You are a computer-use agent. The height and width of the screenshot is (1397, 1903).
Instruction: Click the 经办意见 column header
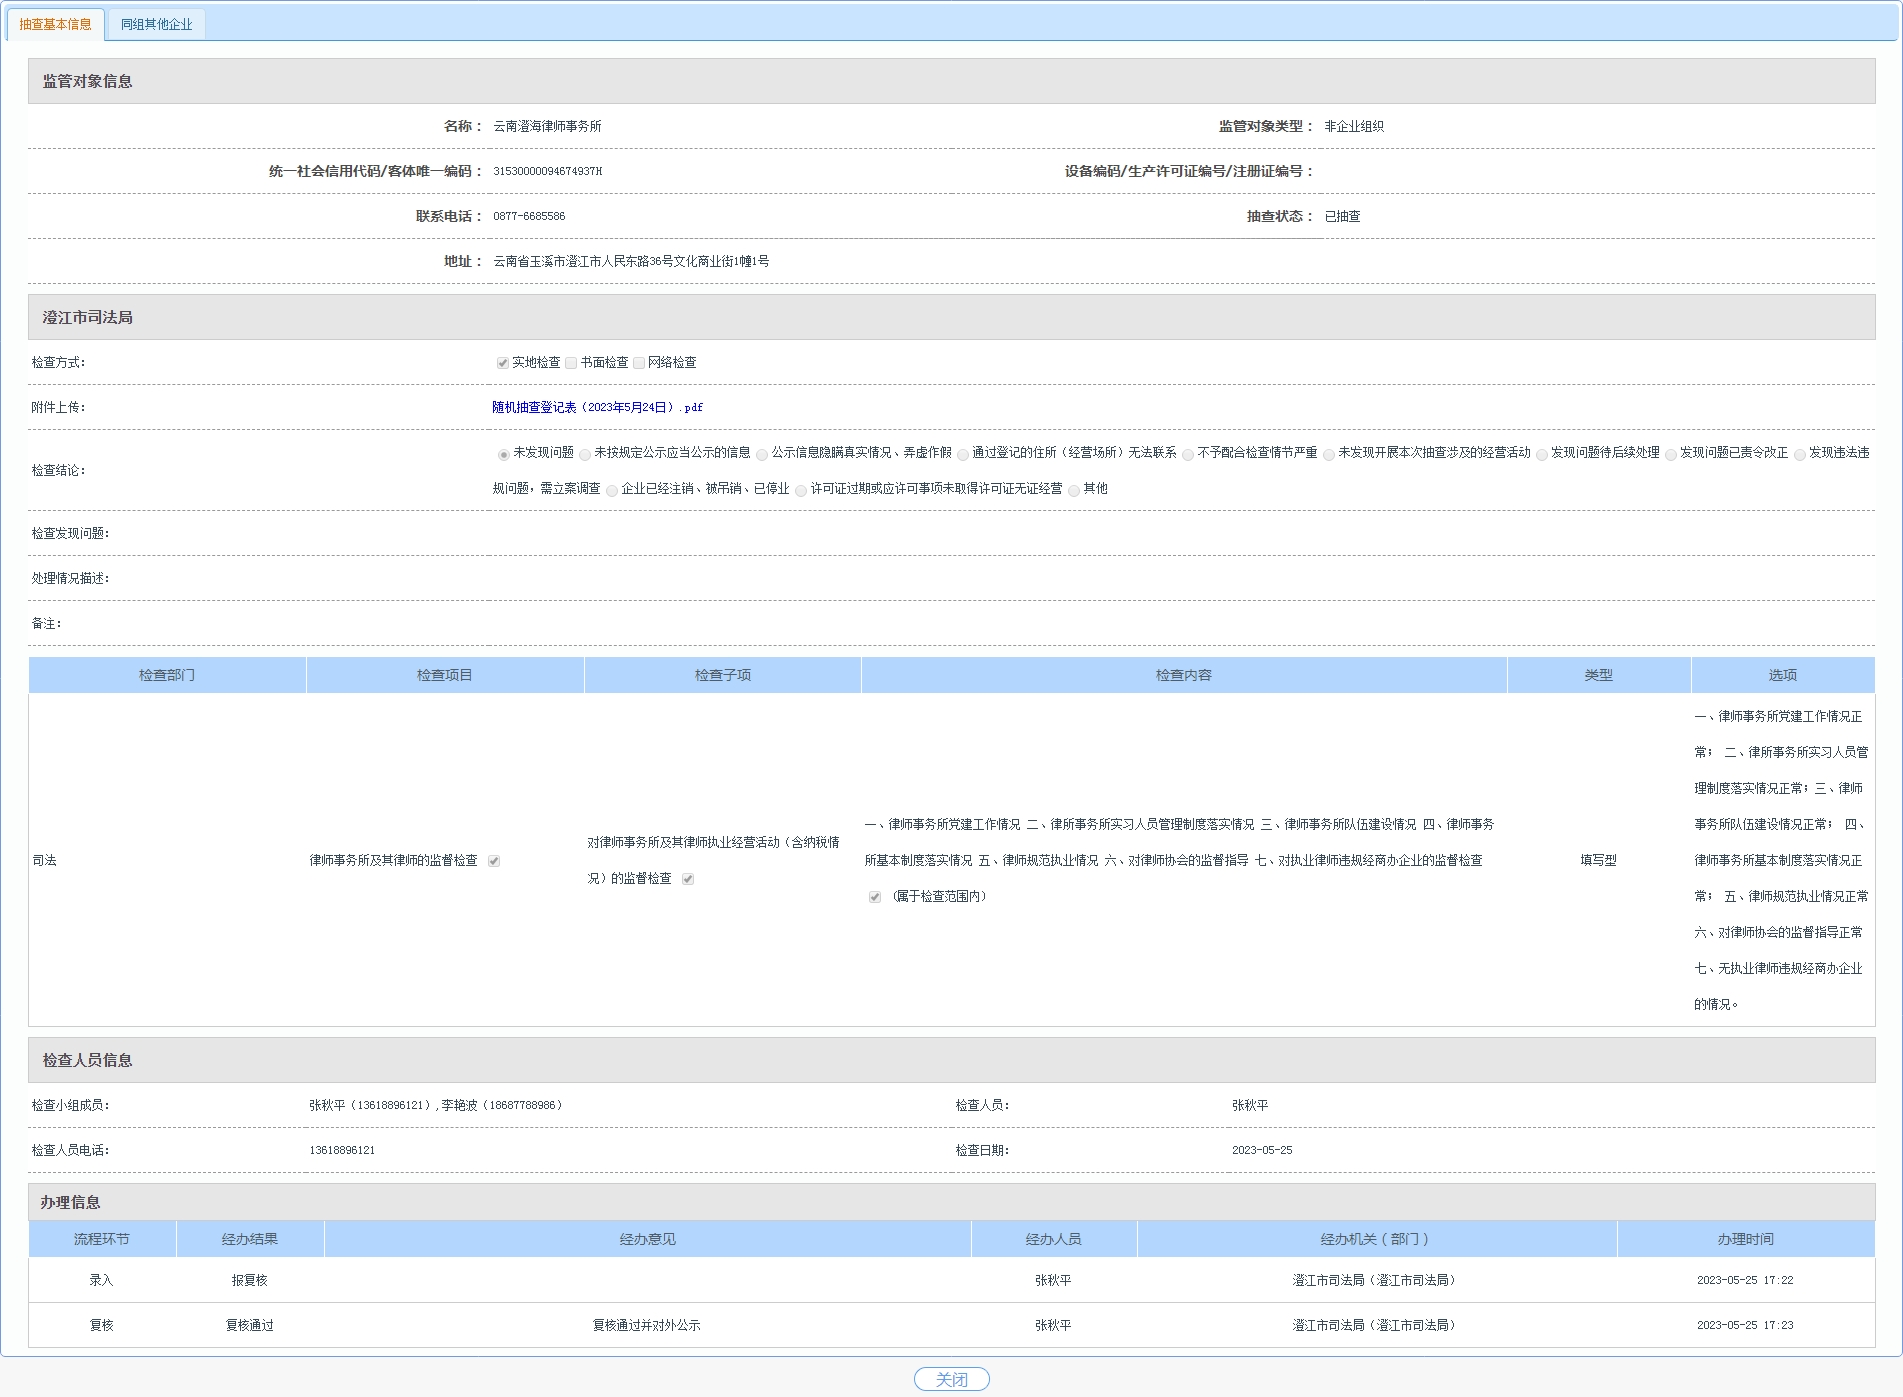(x=648, y=1239)
